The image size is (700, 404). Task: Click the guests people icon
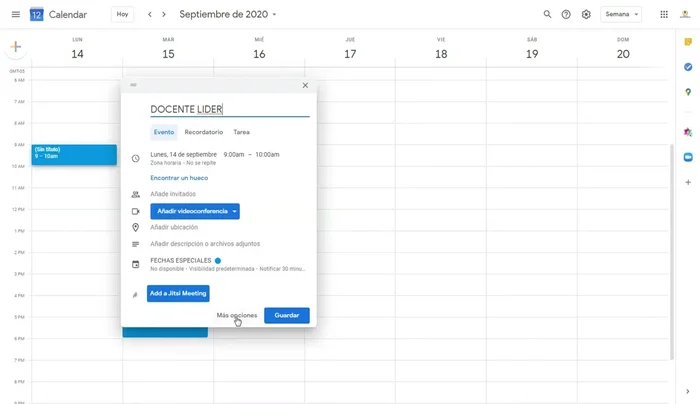[x=136, y=194]
